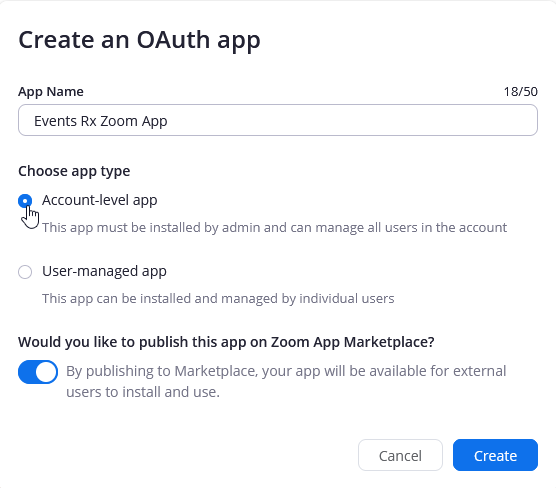Click 'users to install and use.' text line
556x488 pixels.
click(x=143, y=392)
